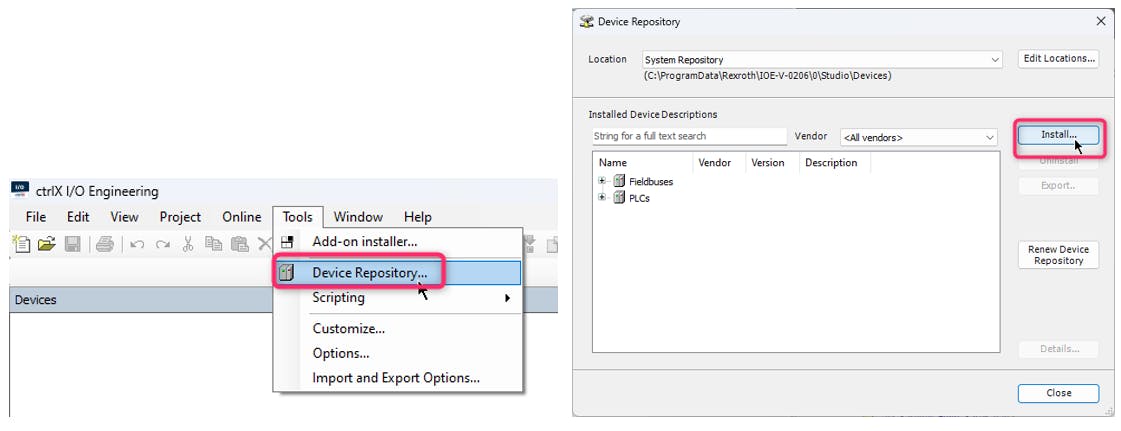Click the Open Project folder icon
The image size is (1121, 431).
(46, 244)
